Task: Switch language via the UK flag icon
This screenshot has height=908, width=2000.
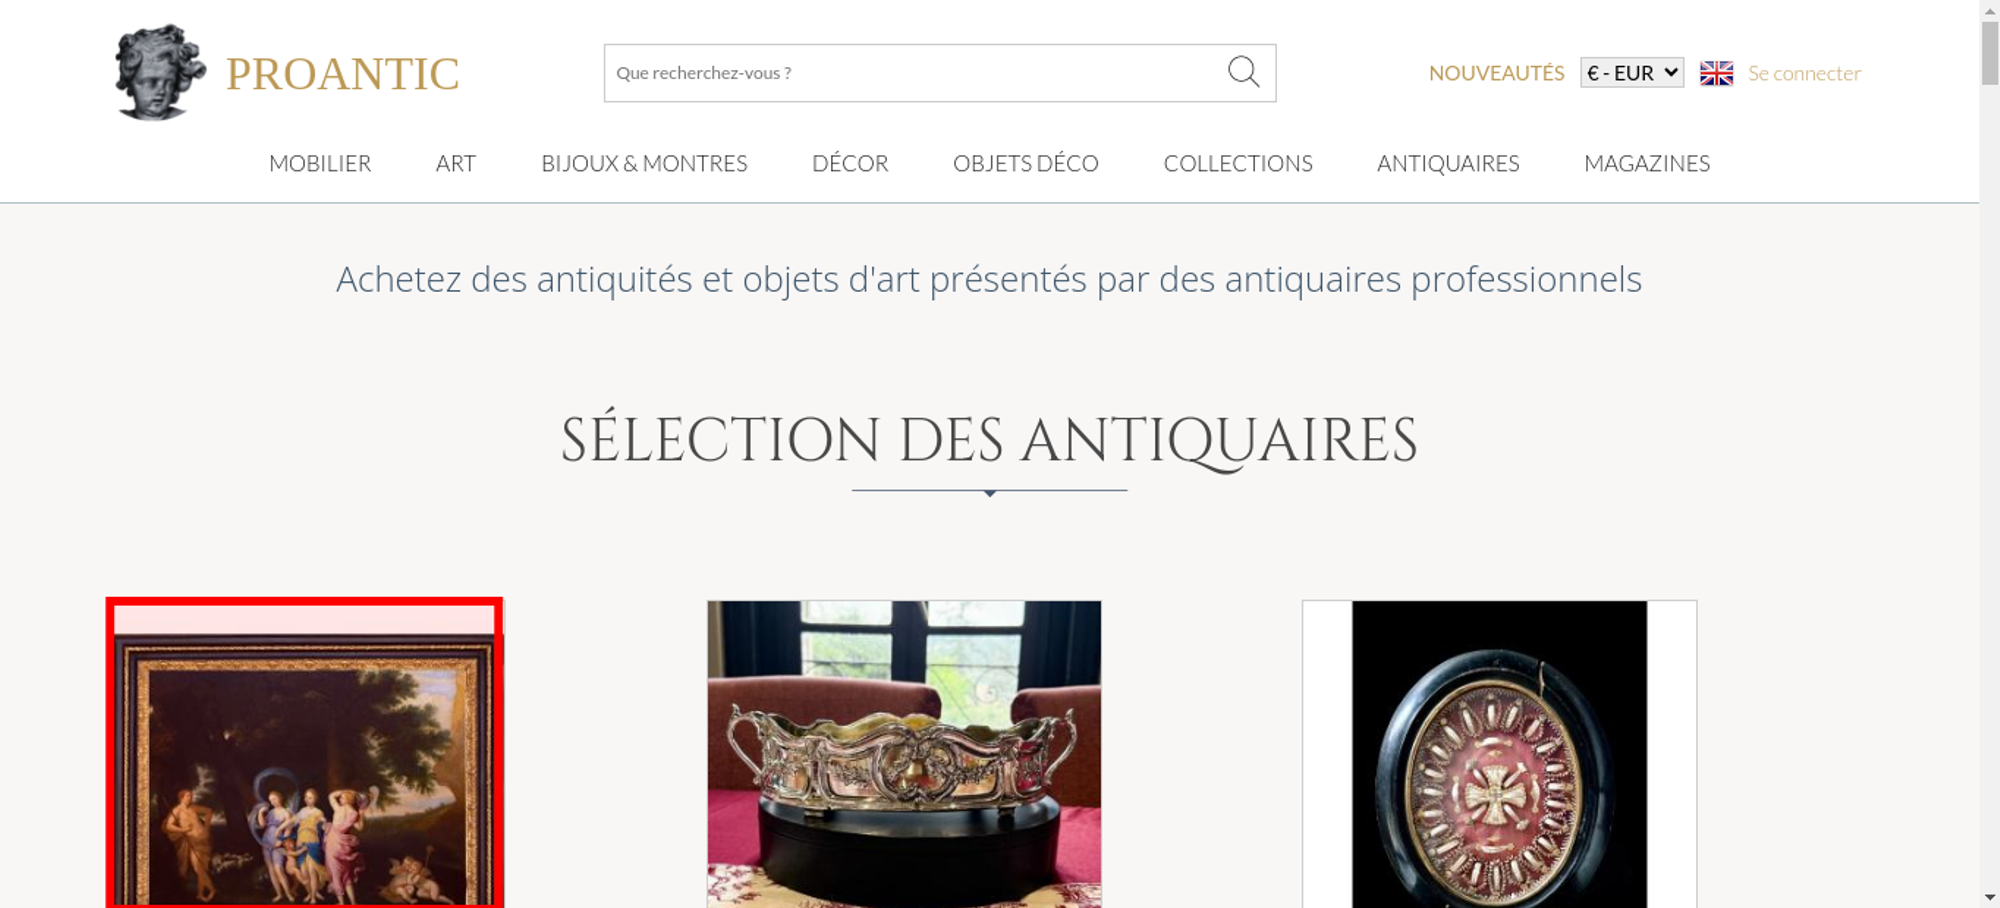Action: (x=1716, y=73)
